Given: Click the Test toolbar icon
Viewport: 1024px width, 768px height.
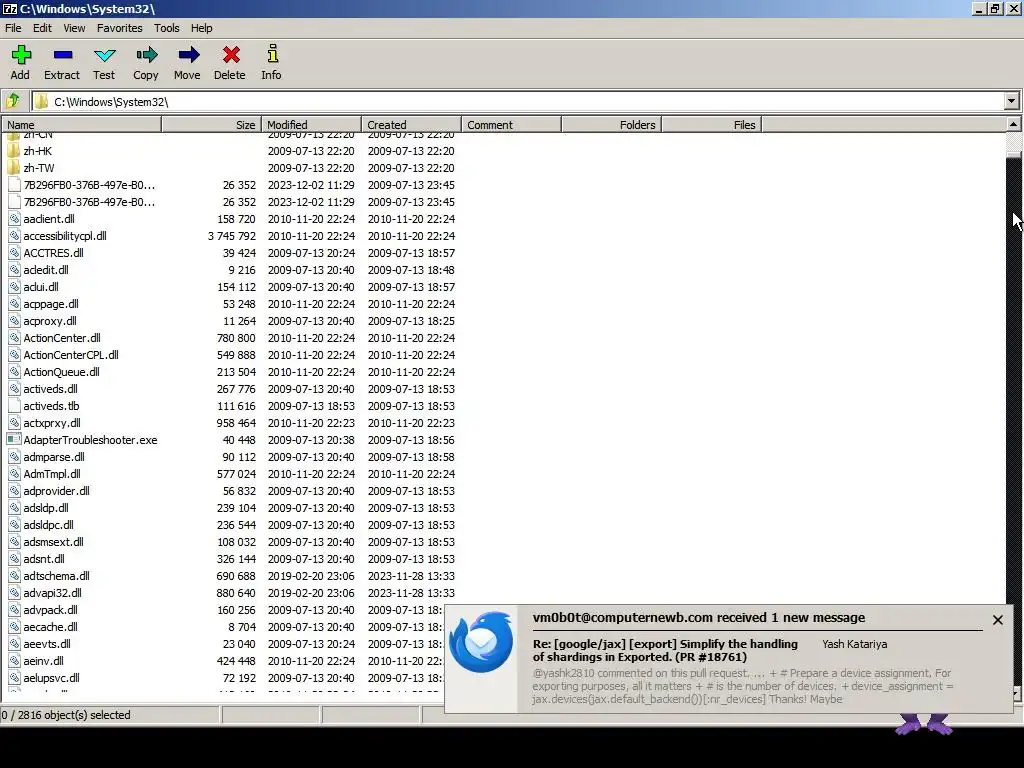Looking at the screenshot, I should pos(104,56).
